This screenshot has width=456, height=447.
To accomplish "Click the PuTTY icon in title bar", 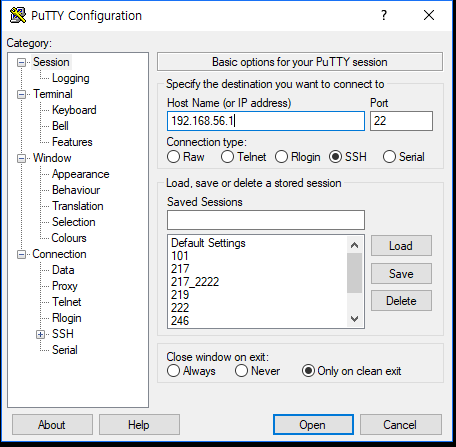I will click(18, 15).
